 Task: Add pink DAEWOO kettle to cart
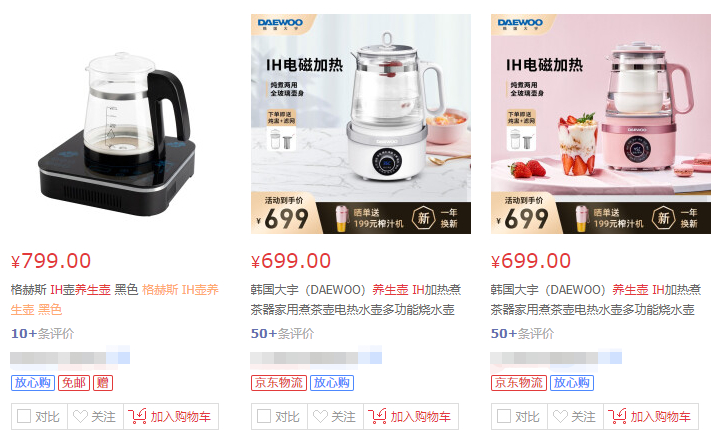point(651,417)
